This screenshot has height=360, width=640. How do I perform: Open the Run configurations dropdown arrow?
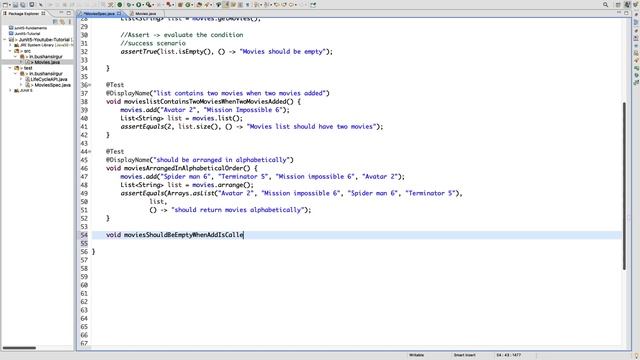tap(143, 5)
